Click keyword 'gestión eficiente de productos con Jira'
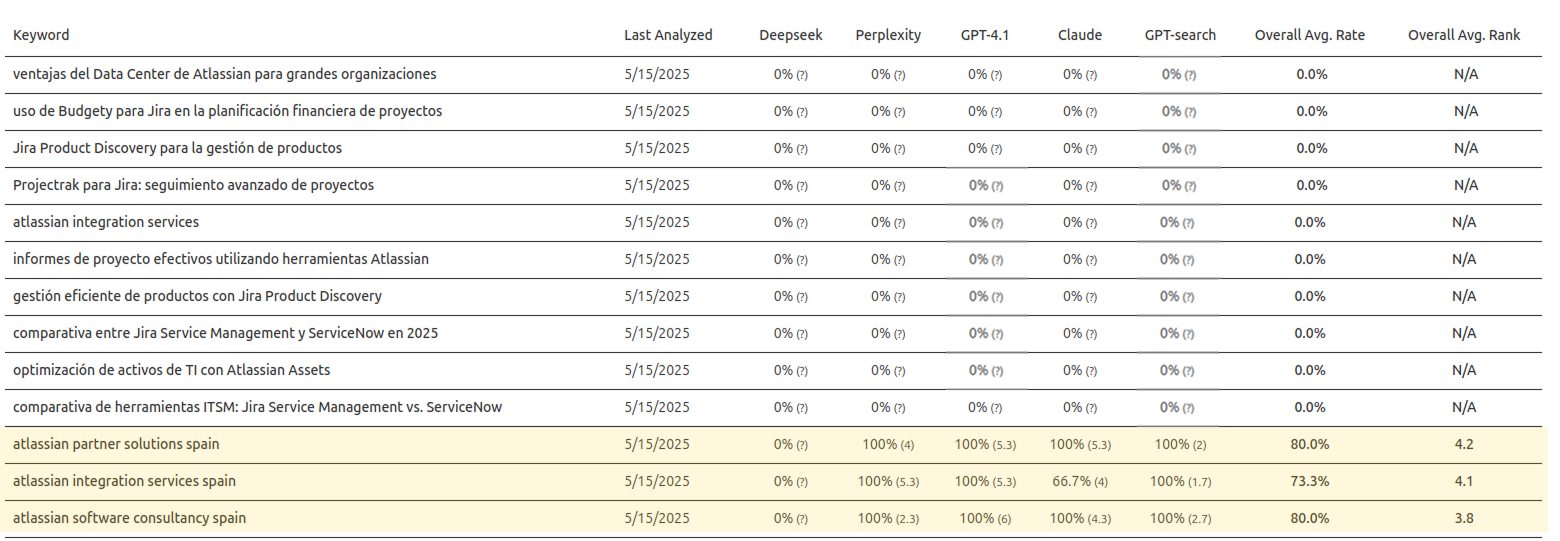 click(x=197, y=296)
